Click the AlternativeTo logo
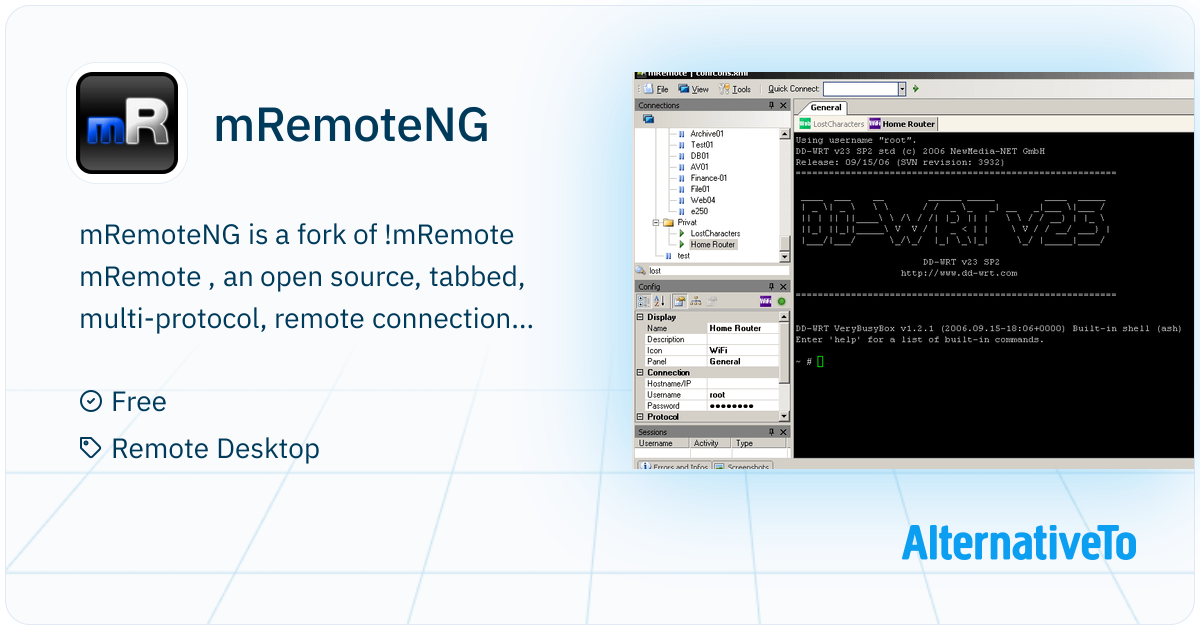Screen dimensions: 1200x630 (1019, 543)
